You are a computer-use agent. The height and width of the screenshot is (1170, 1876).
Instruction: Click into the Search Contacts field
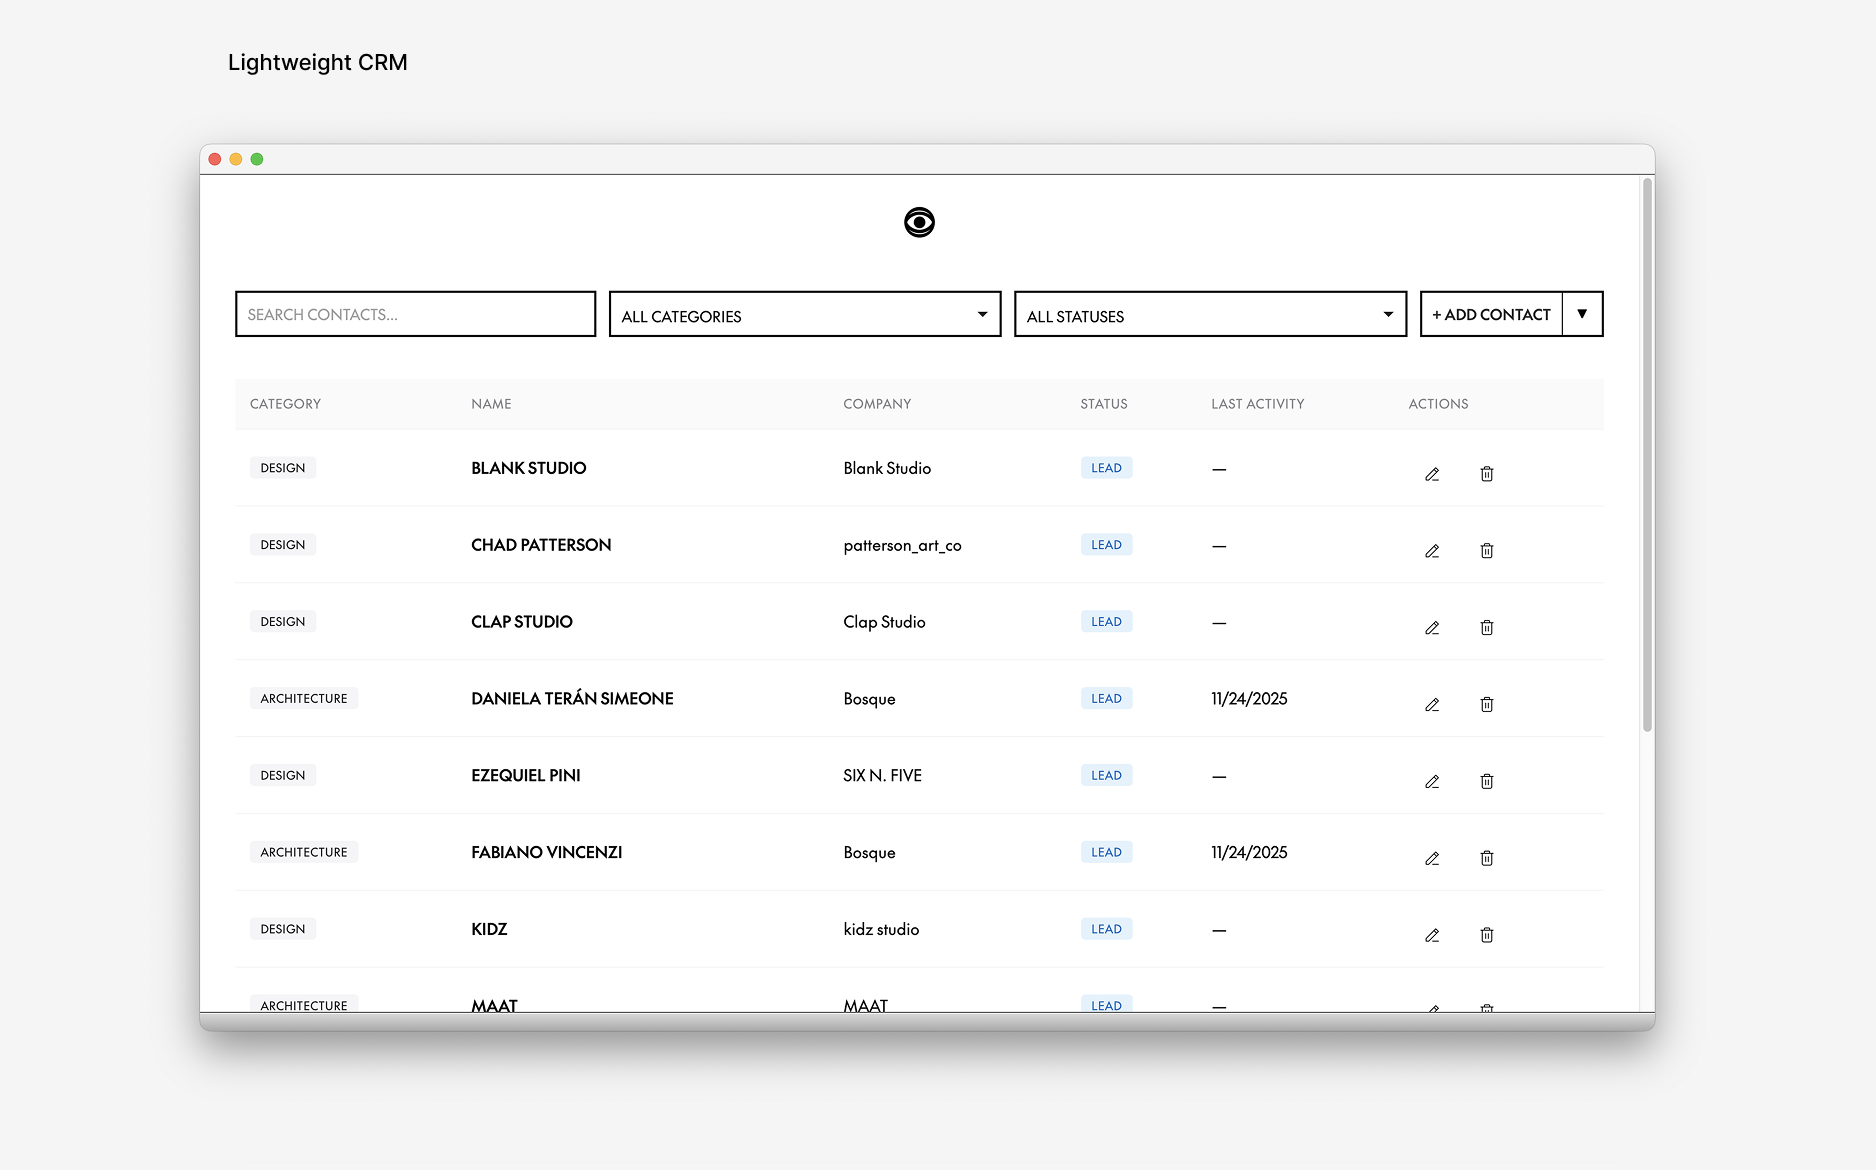point(415,314)
